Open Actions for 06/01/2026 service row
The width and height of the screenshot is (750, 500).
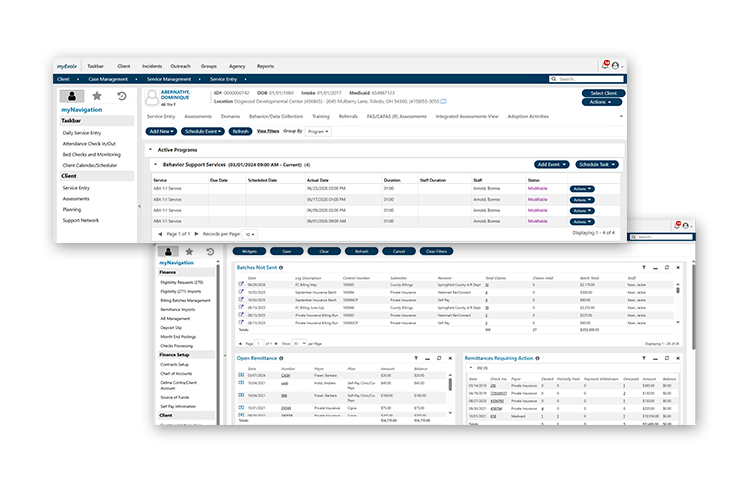(582, 222)
